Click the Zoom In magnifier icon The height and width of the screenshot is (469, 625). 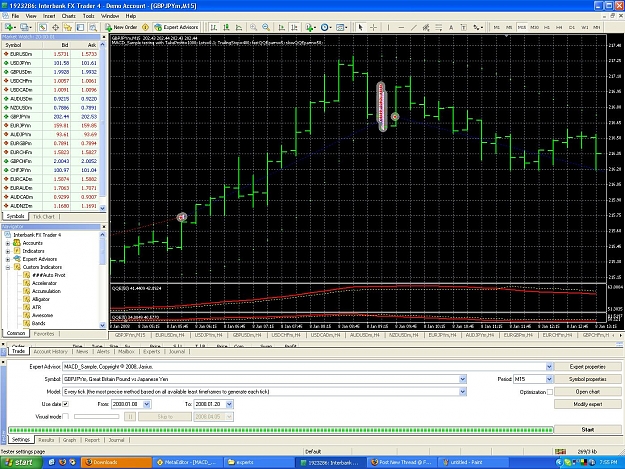[254, 27]
